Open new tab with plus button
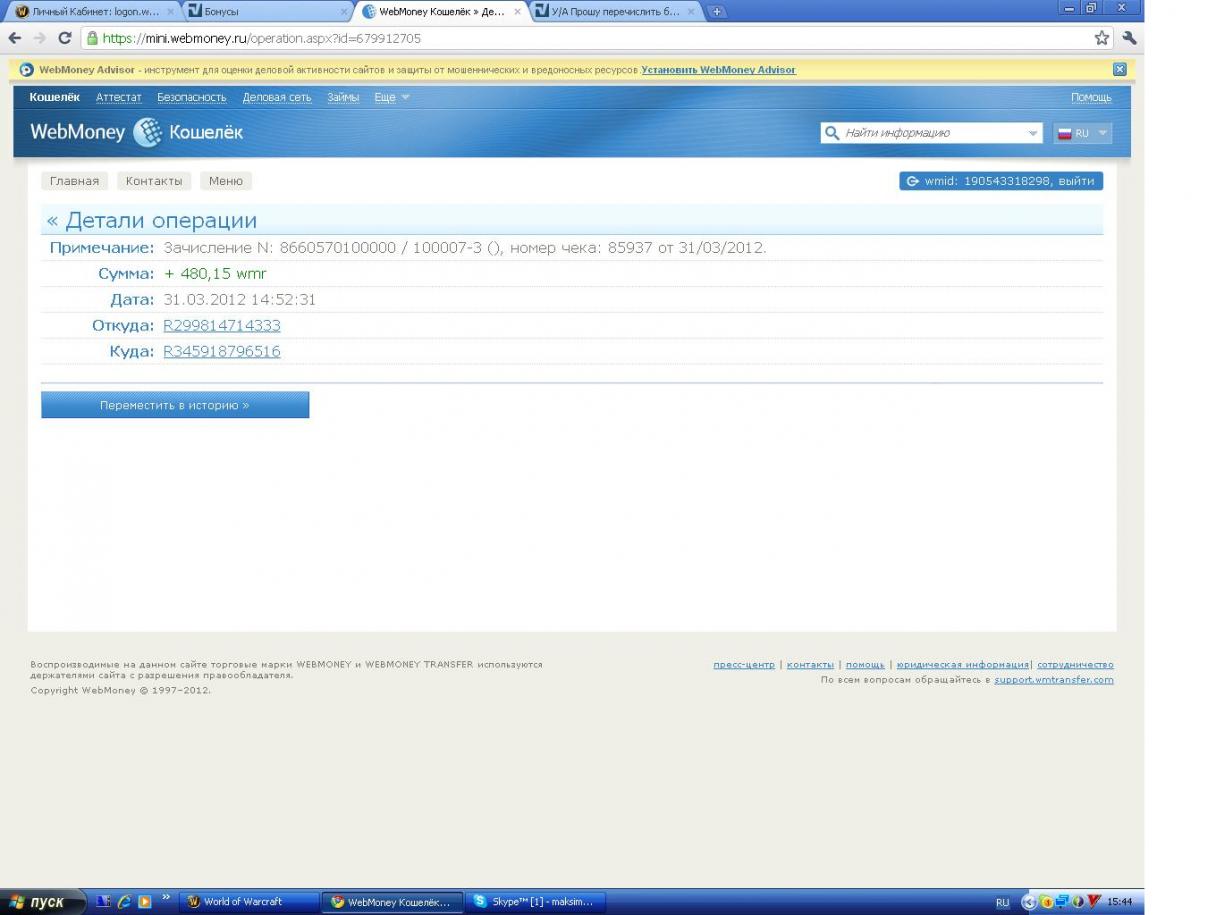Screen dimensions: 1216x915 [x=717, y=12]
